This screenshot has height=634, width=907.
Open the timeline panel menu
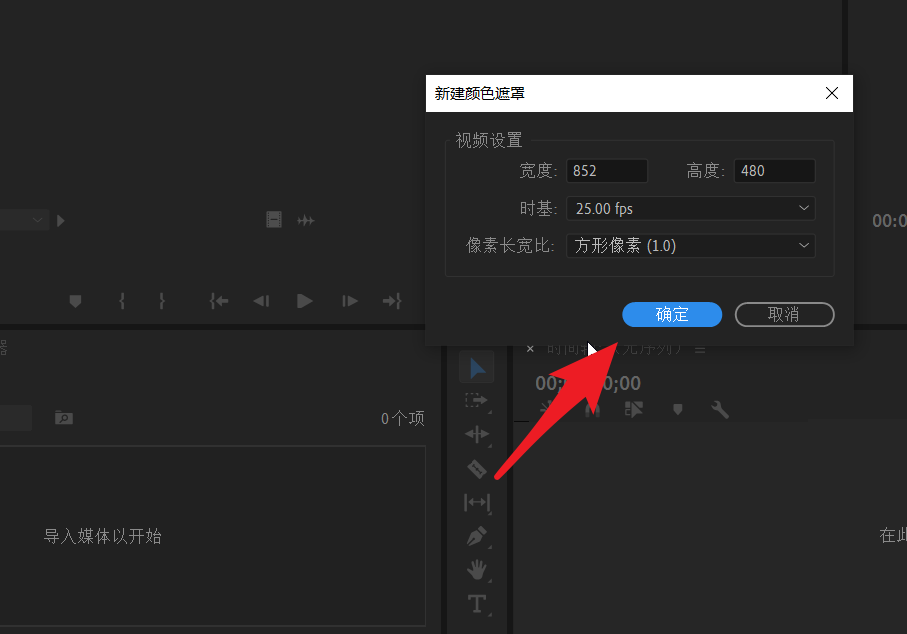(x=700, y=348)
